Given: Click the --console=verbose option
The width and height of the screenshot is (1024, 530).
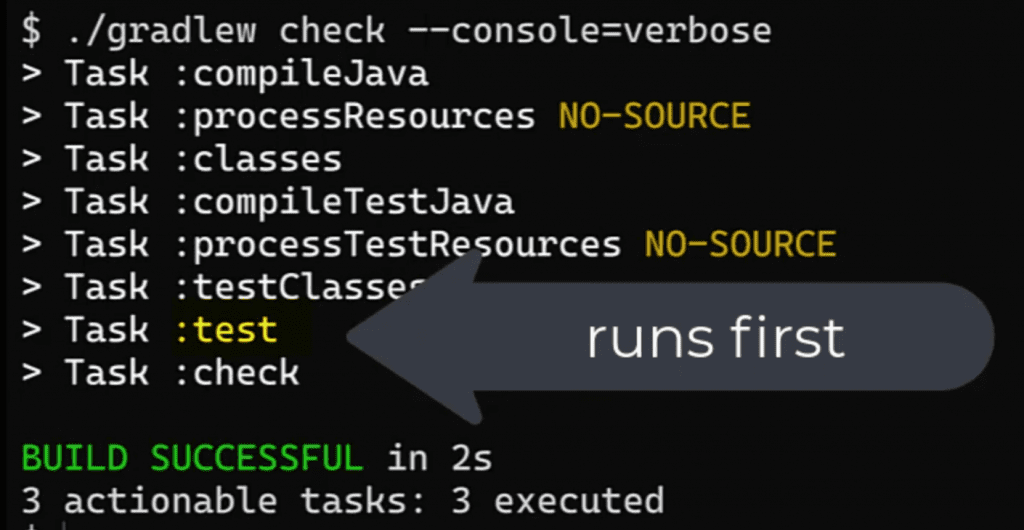Looking at the screenshot, I should click(x=590, y=31).
